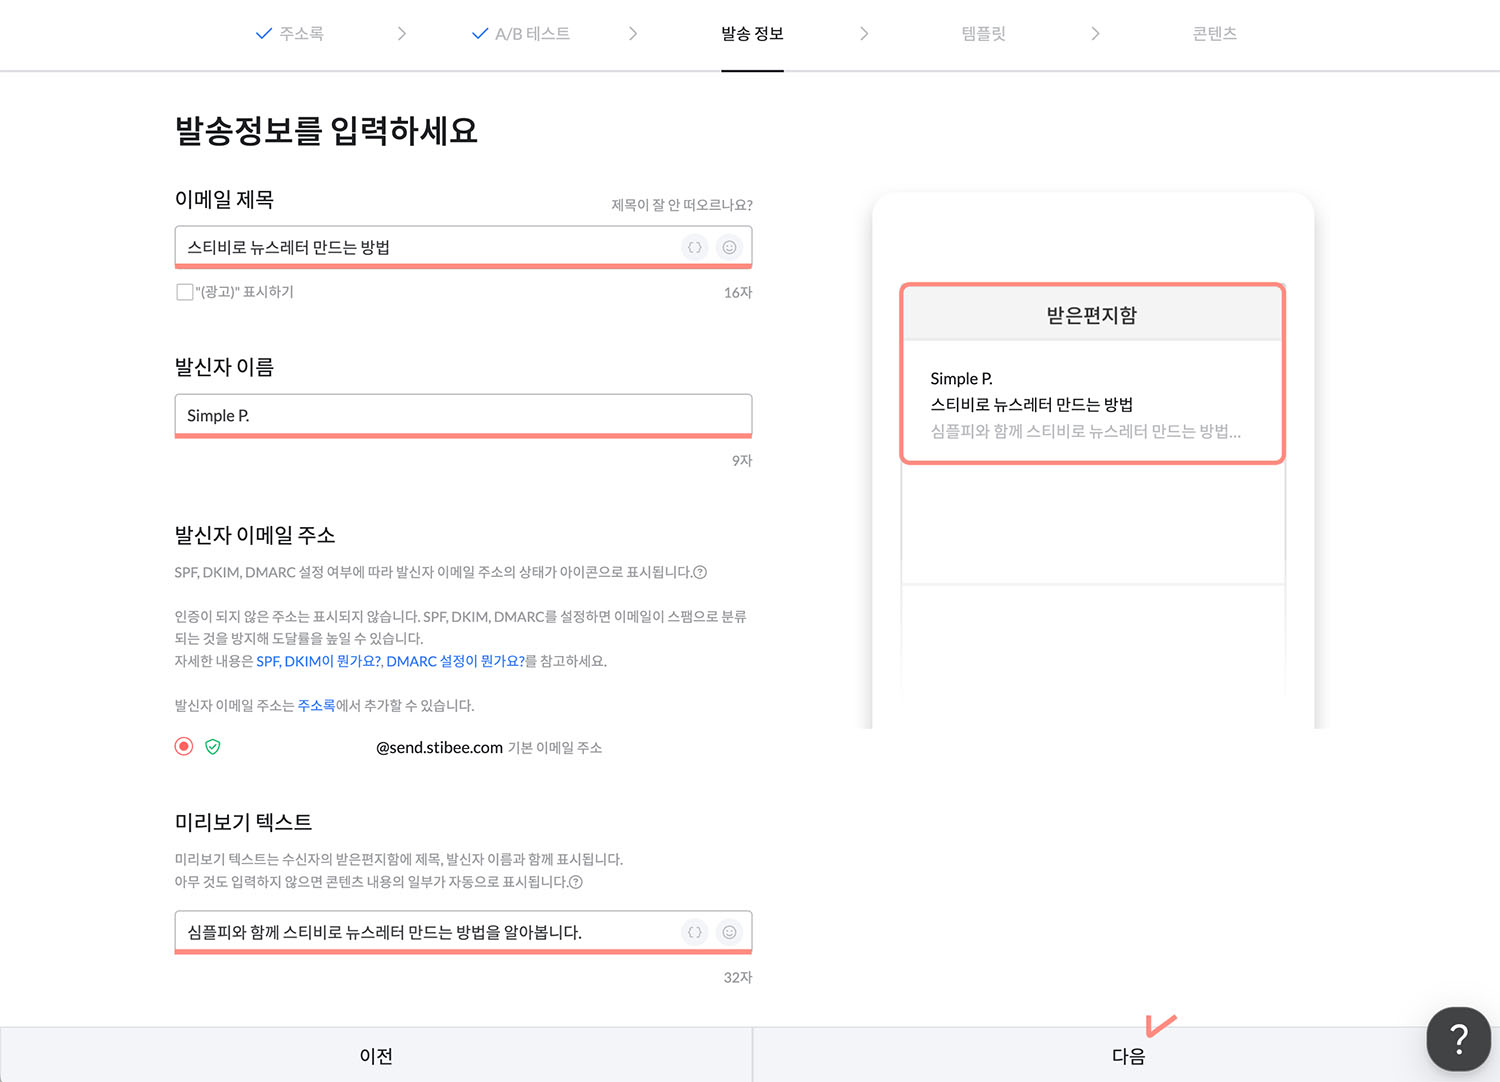Click the chevron after 발송 정보 step
Image resolution: width=1500 pixels, height=1082 pixels.
click(864, 34)
